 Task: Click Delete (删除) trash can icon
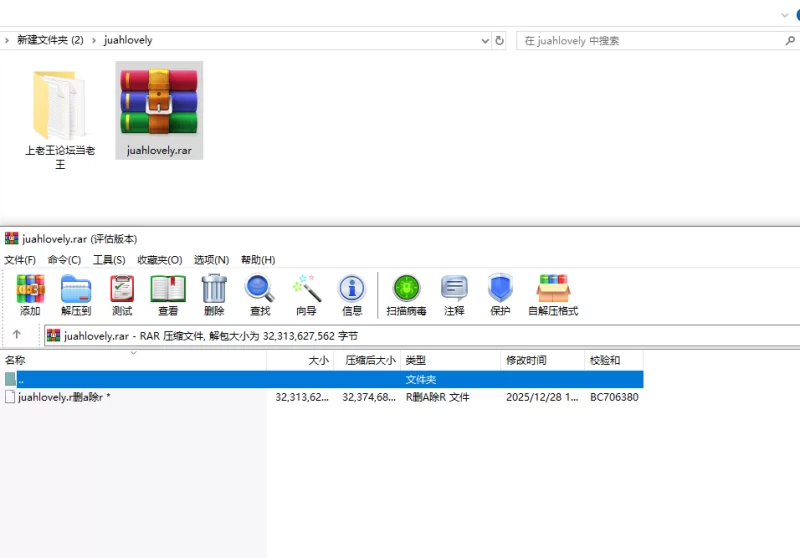click(214, 295)
